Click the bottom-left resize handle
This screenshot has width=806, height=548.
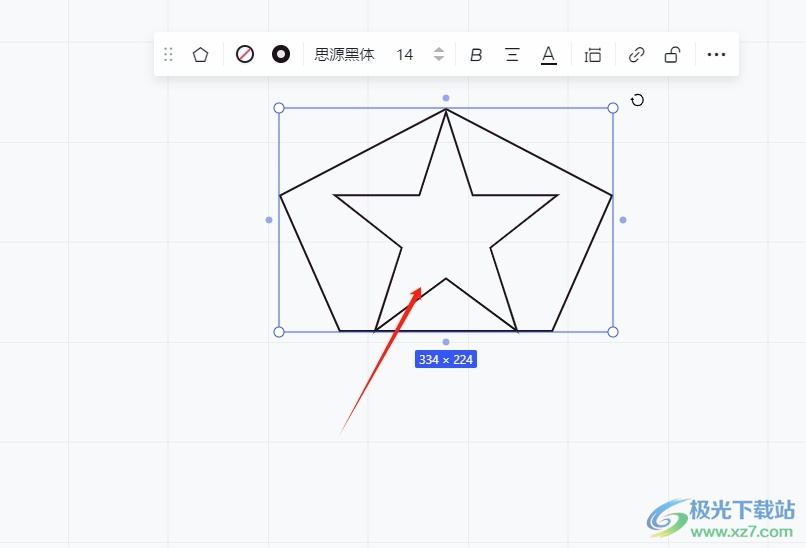coord(279,332)
